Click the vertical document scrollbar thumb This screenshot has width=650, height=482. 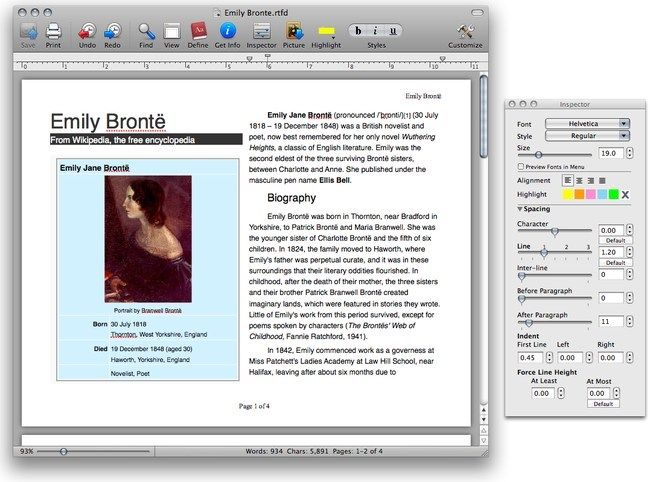483,116
